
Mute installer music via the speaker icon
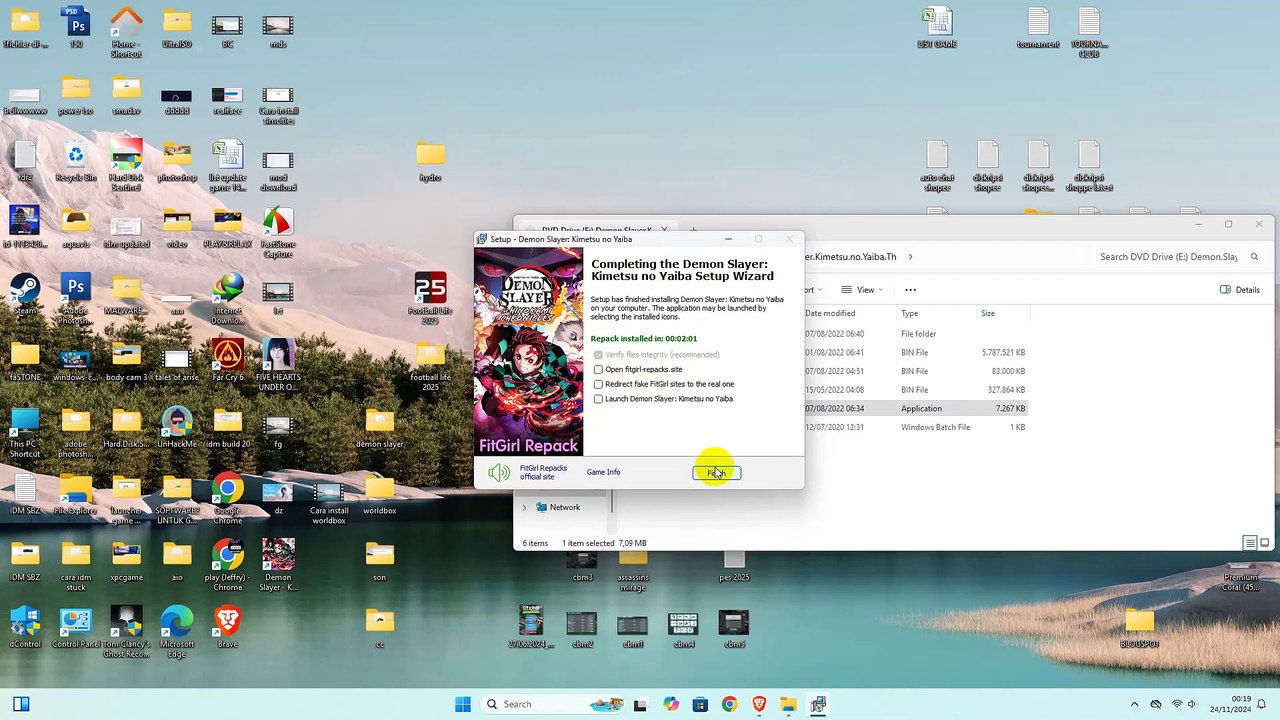(498, 472)
